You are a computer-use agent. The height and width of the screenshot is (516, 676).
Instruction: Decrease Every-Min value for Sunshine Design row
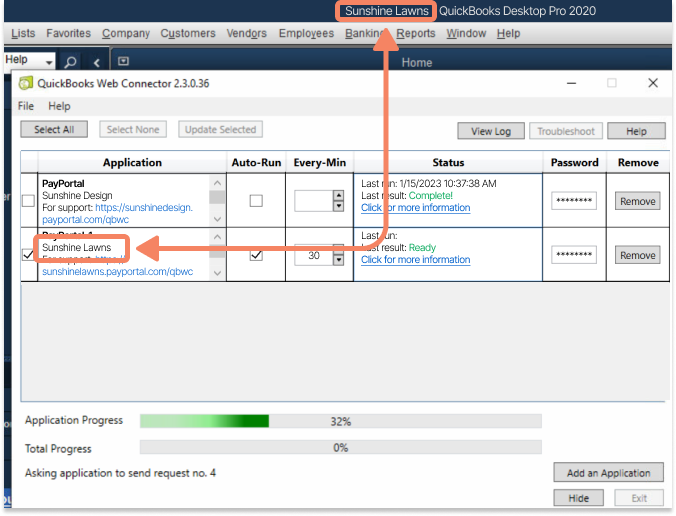point(339,206)
